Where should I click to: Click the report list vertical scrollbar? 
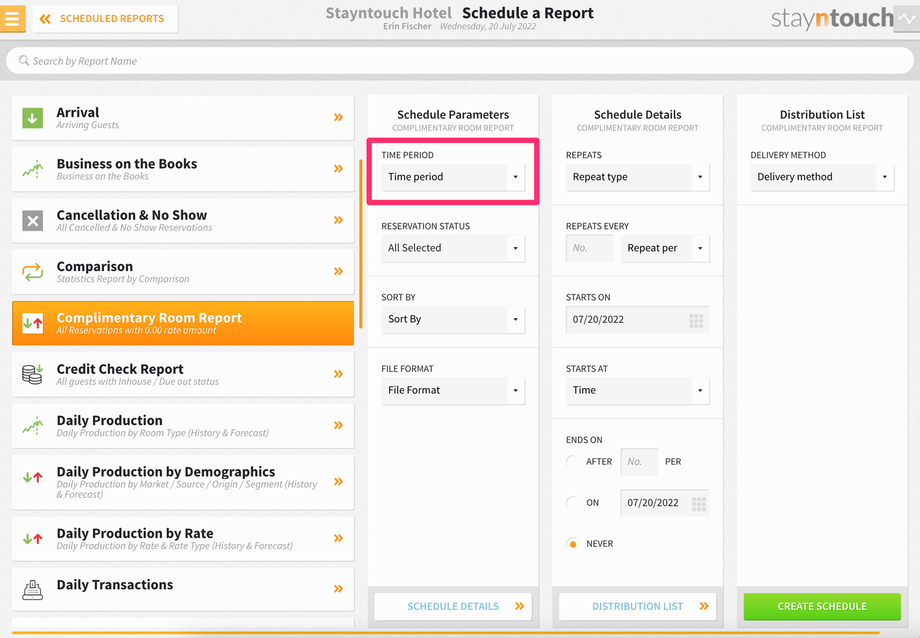[x=361, y=243]
